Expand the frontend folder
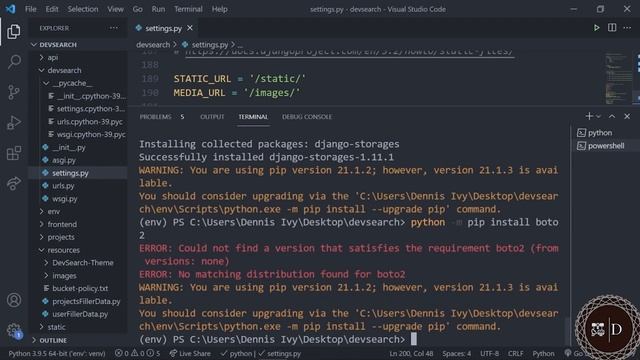 click(62, 224)
